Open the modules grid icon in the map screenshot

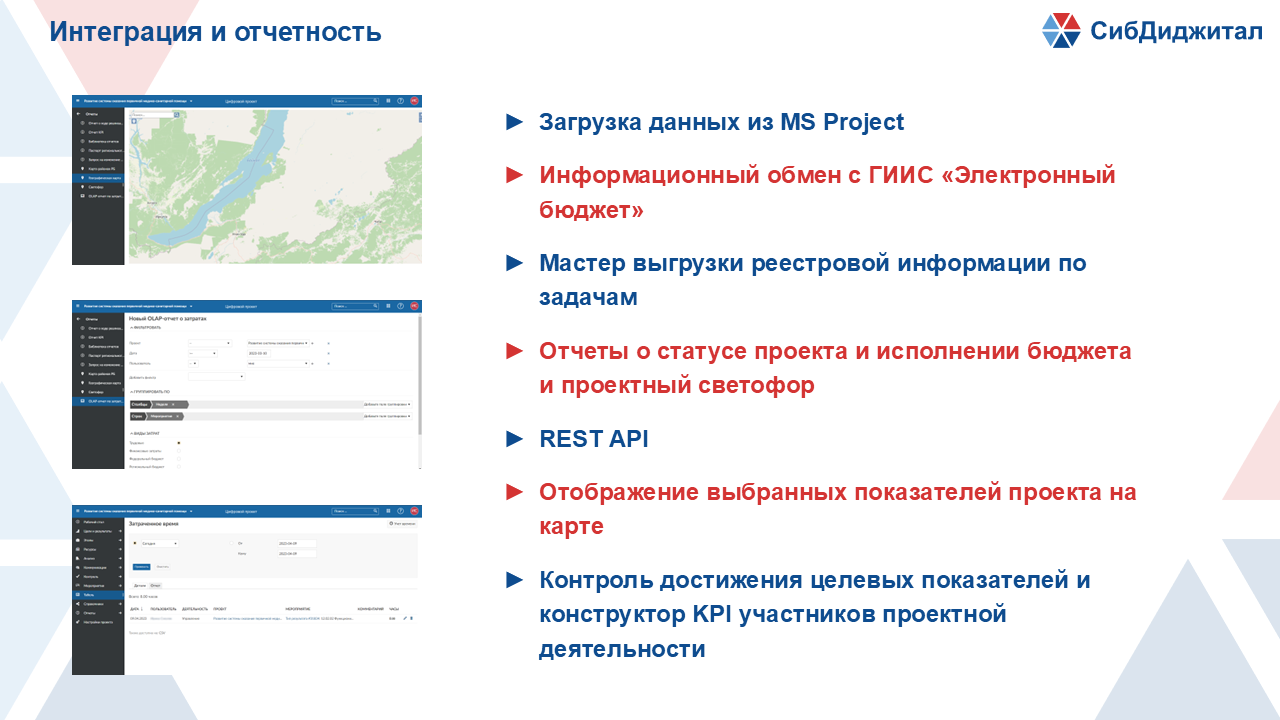(x=388, y=101)
